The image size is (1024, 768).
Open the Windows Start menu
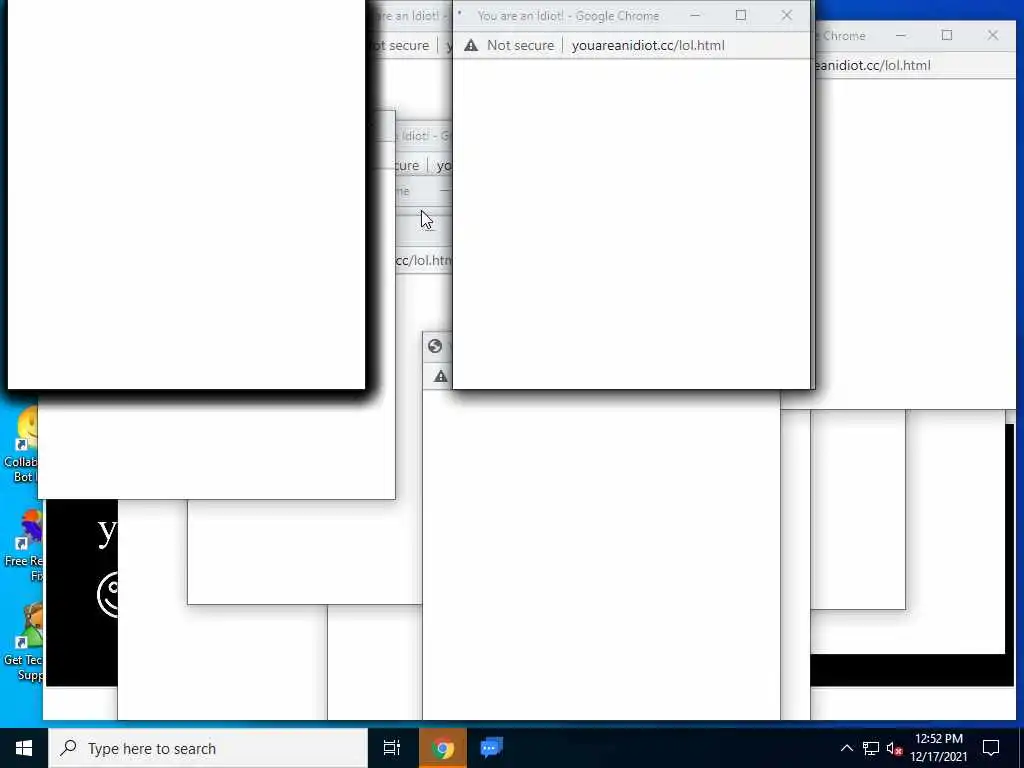[x=24, y=748]
